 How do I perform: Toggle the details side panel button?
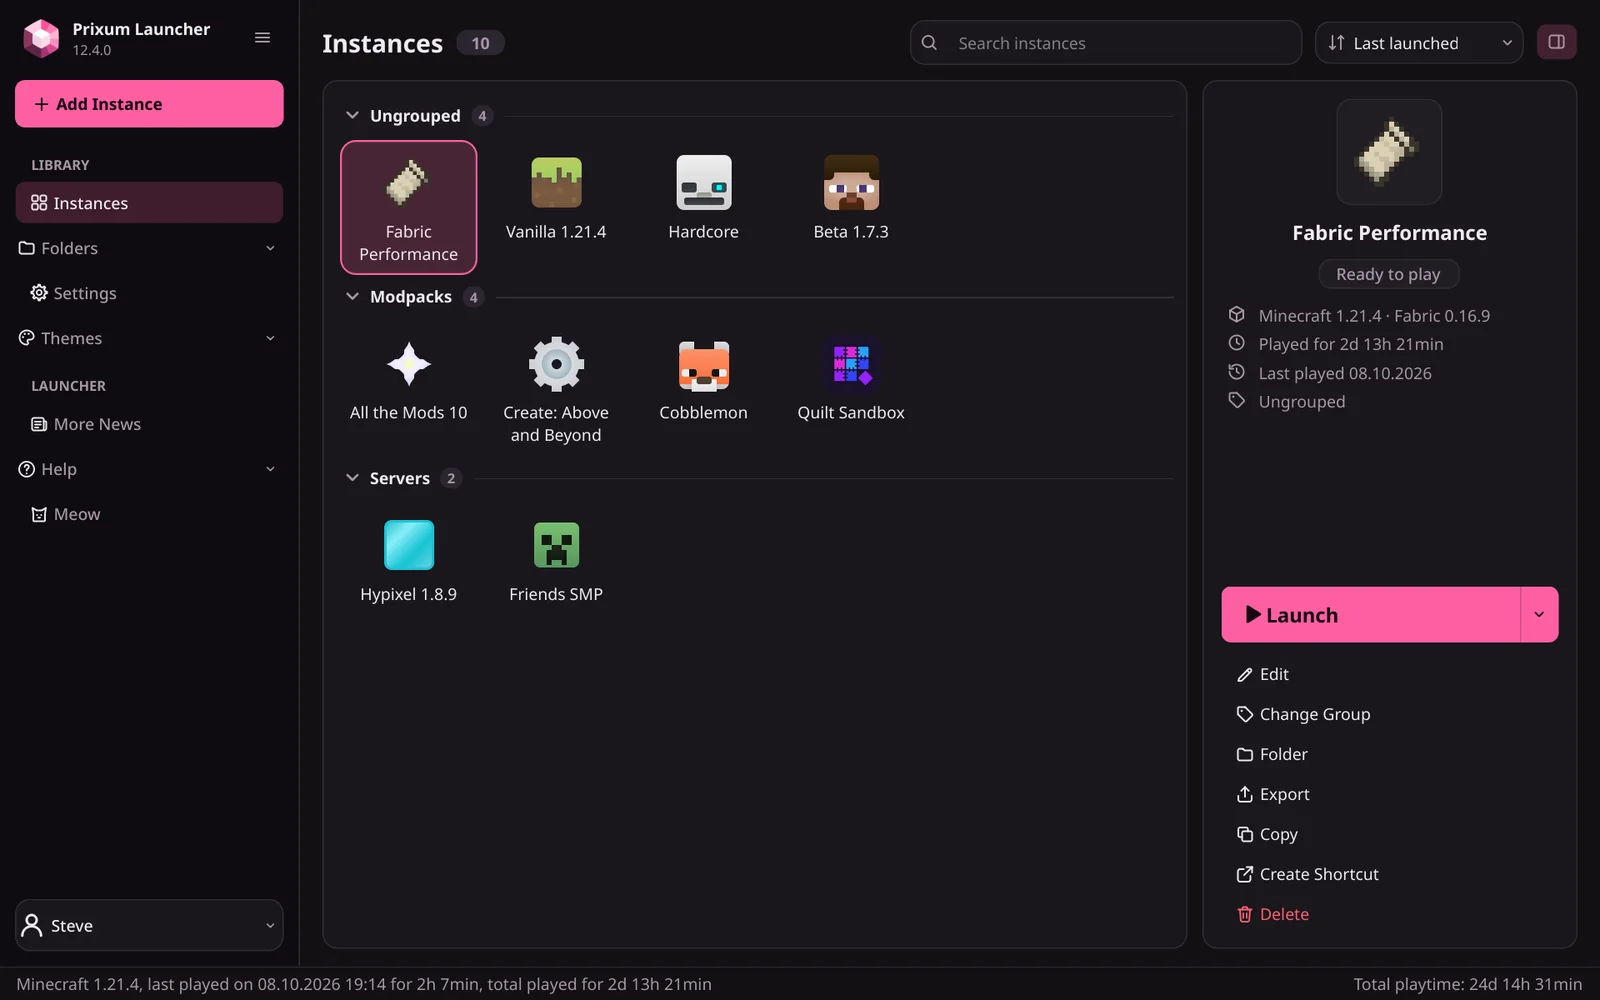point(1556,42)
